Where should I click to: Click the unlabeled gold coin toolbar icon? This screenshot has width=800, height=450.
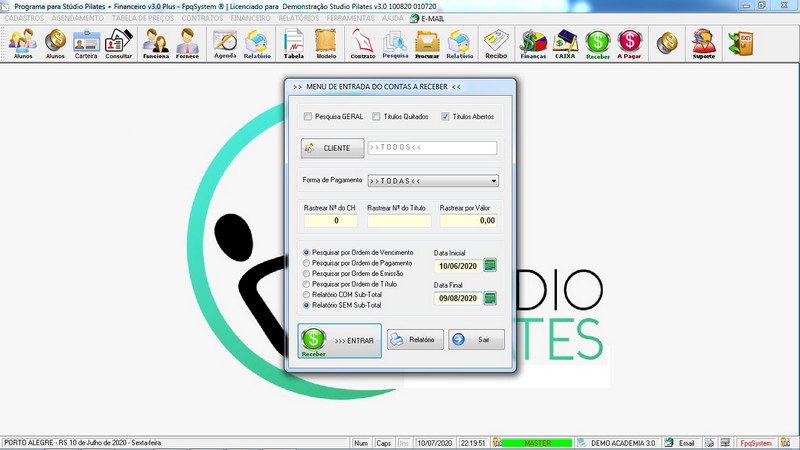tap(667, 43)
